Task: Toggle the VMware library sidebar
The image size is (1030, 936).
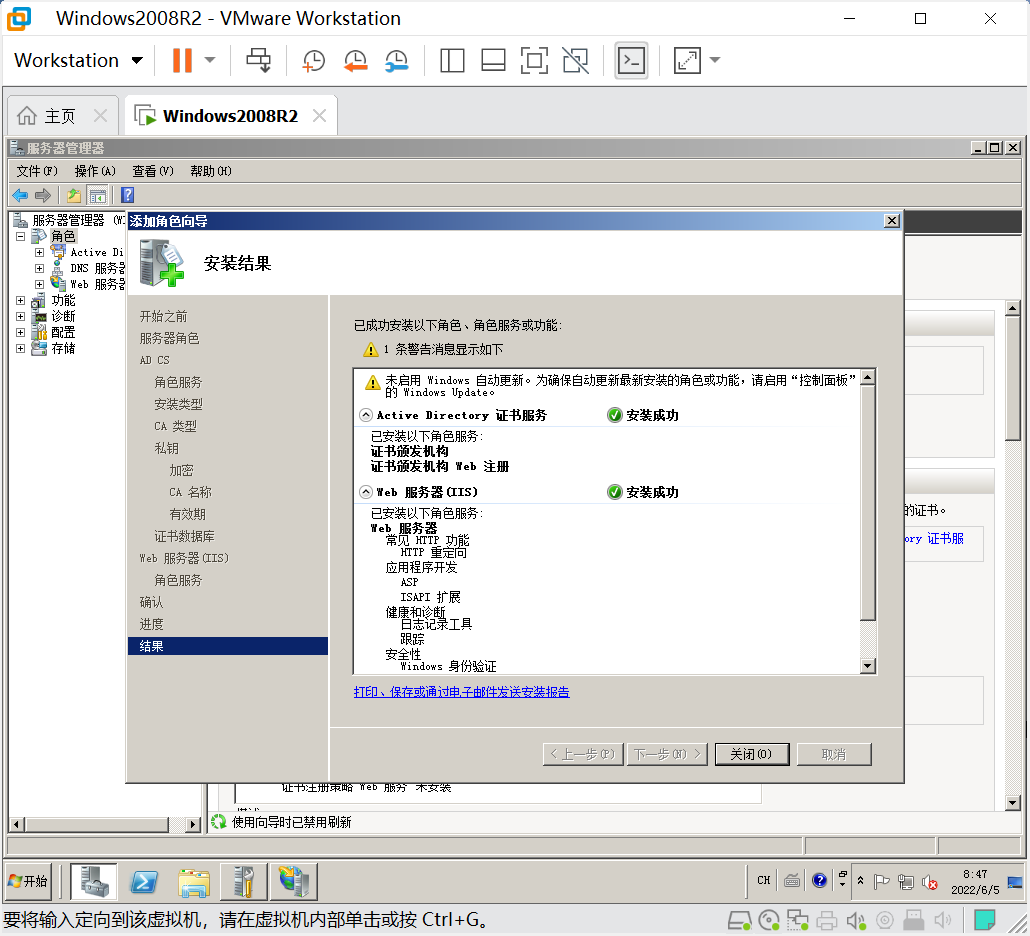Action: click(452, 60)
